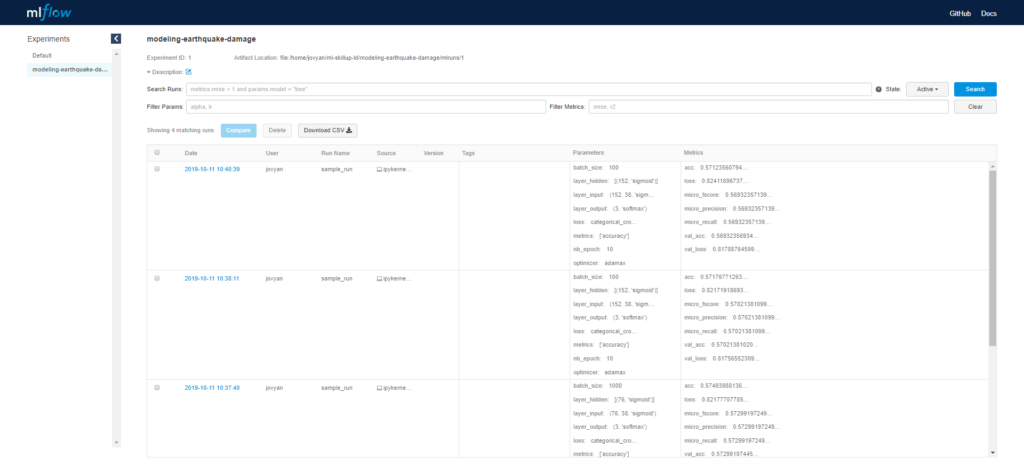Open run 2019-10-11 10:40:39

pos(212,169)
